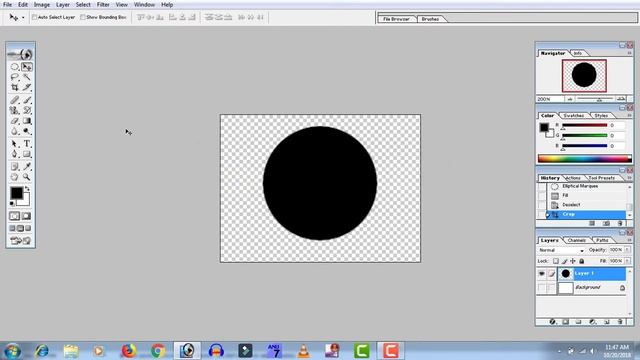Open the blend mode Normal dropdown
The width and height of the screenshot is (640, 360).
(561, 250)
